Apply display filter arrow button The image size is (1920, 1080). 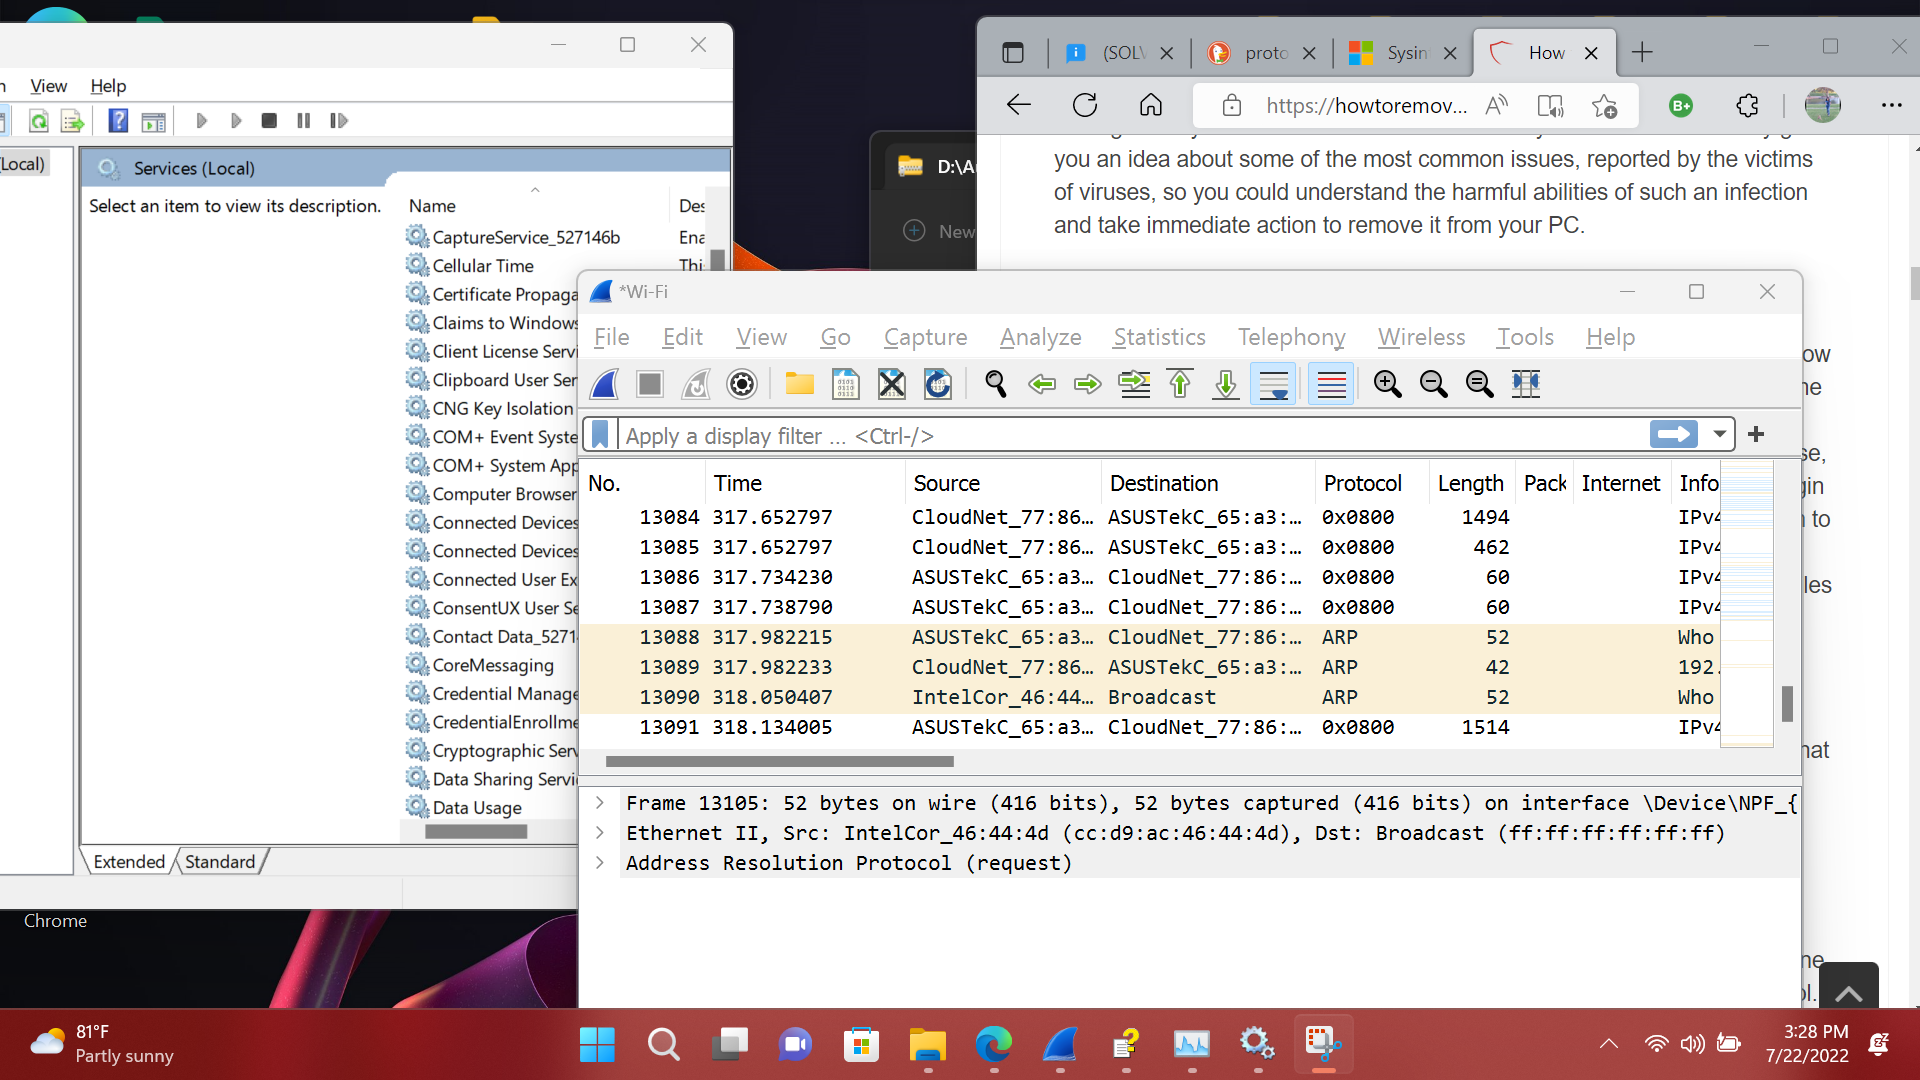pyautogui.click(x=1673, y=435)
